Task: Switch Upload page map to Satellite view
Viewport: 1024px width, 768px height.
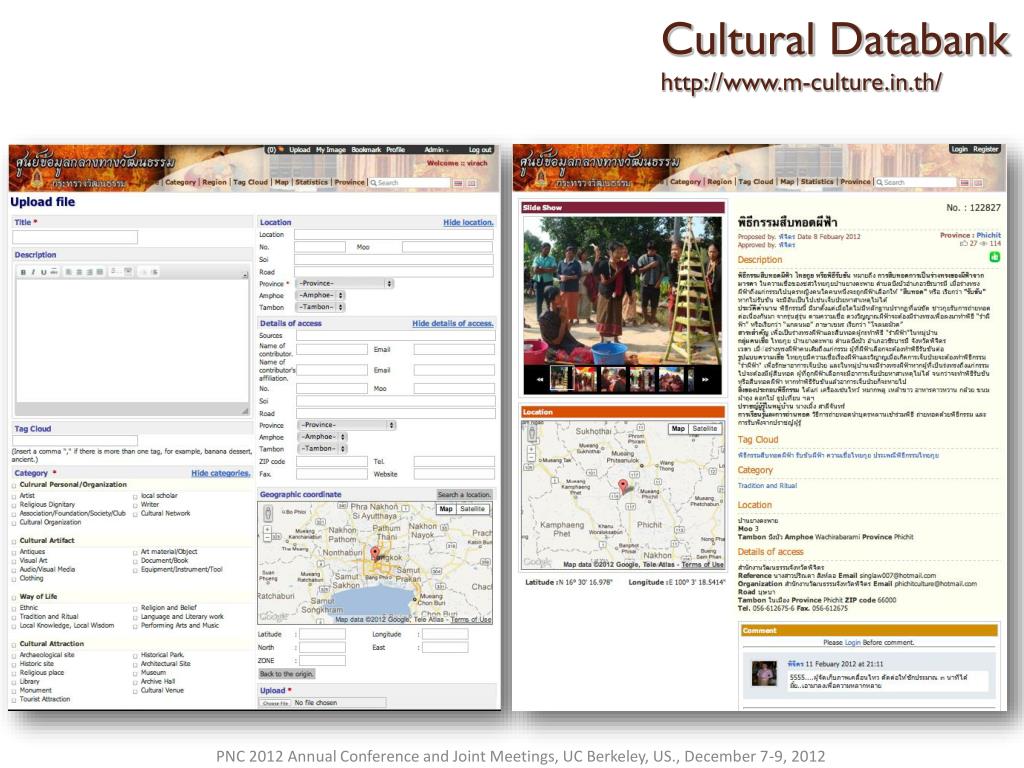Action: [x=472, y=509]
